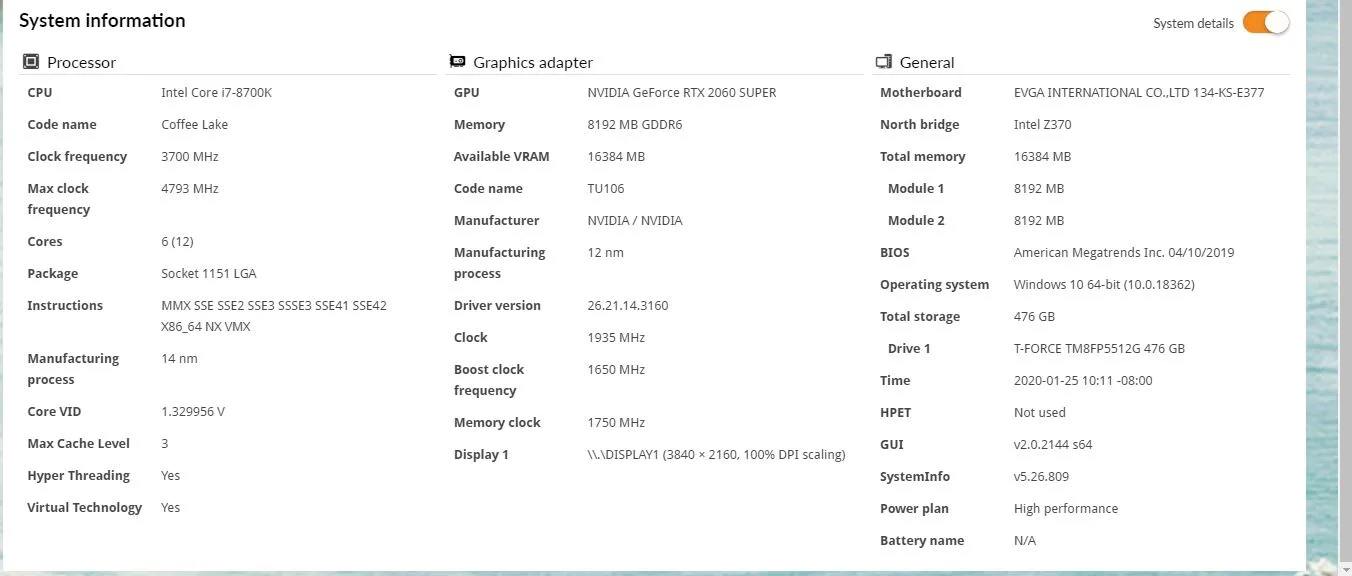Select the Intel Z370 north bridge value

tap(1043, 125)
